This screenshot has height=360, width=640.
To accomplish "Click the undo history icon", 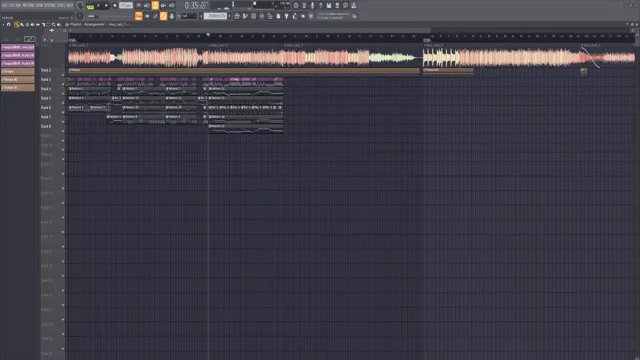I will (x=296, y=5).
